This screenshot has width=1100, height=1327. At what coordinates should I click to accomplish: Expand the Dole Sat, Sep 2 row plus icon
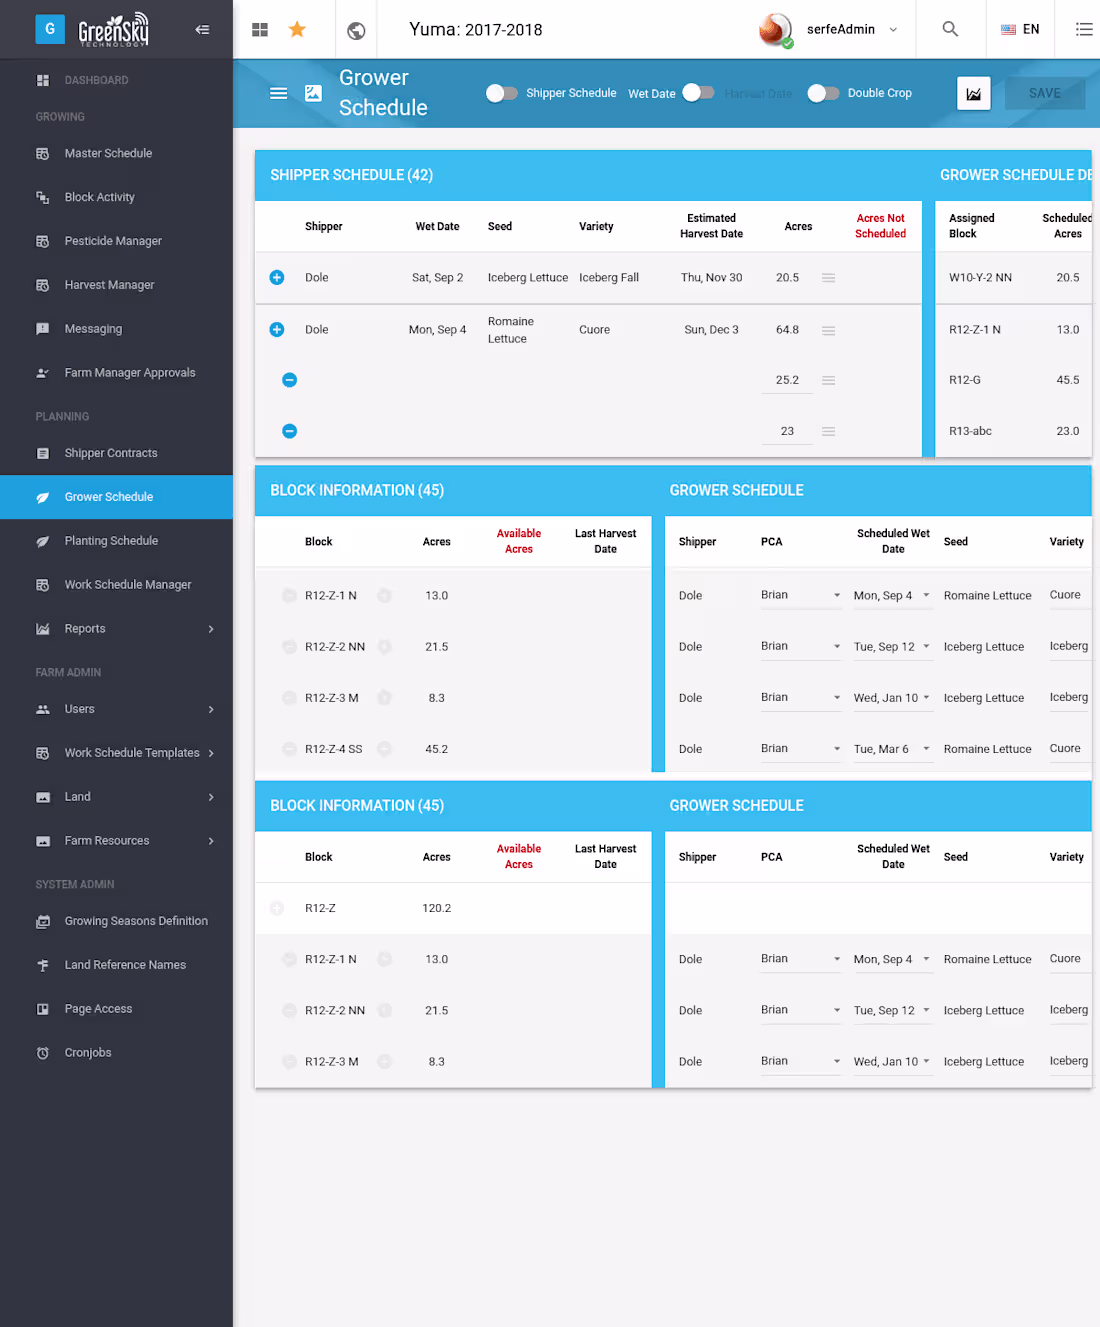coord(277,278)
